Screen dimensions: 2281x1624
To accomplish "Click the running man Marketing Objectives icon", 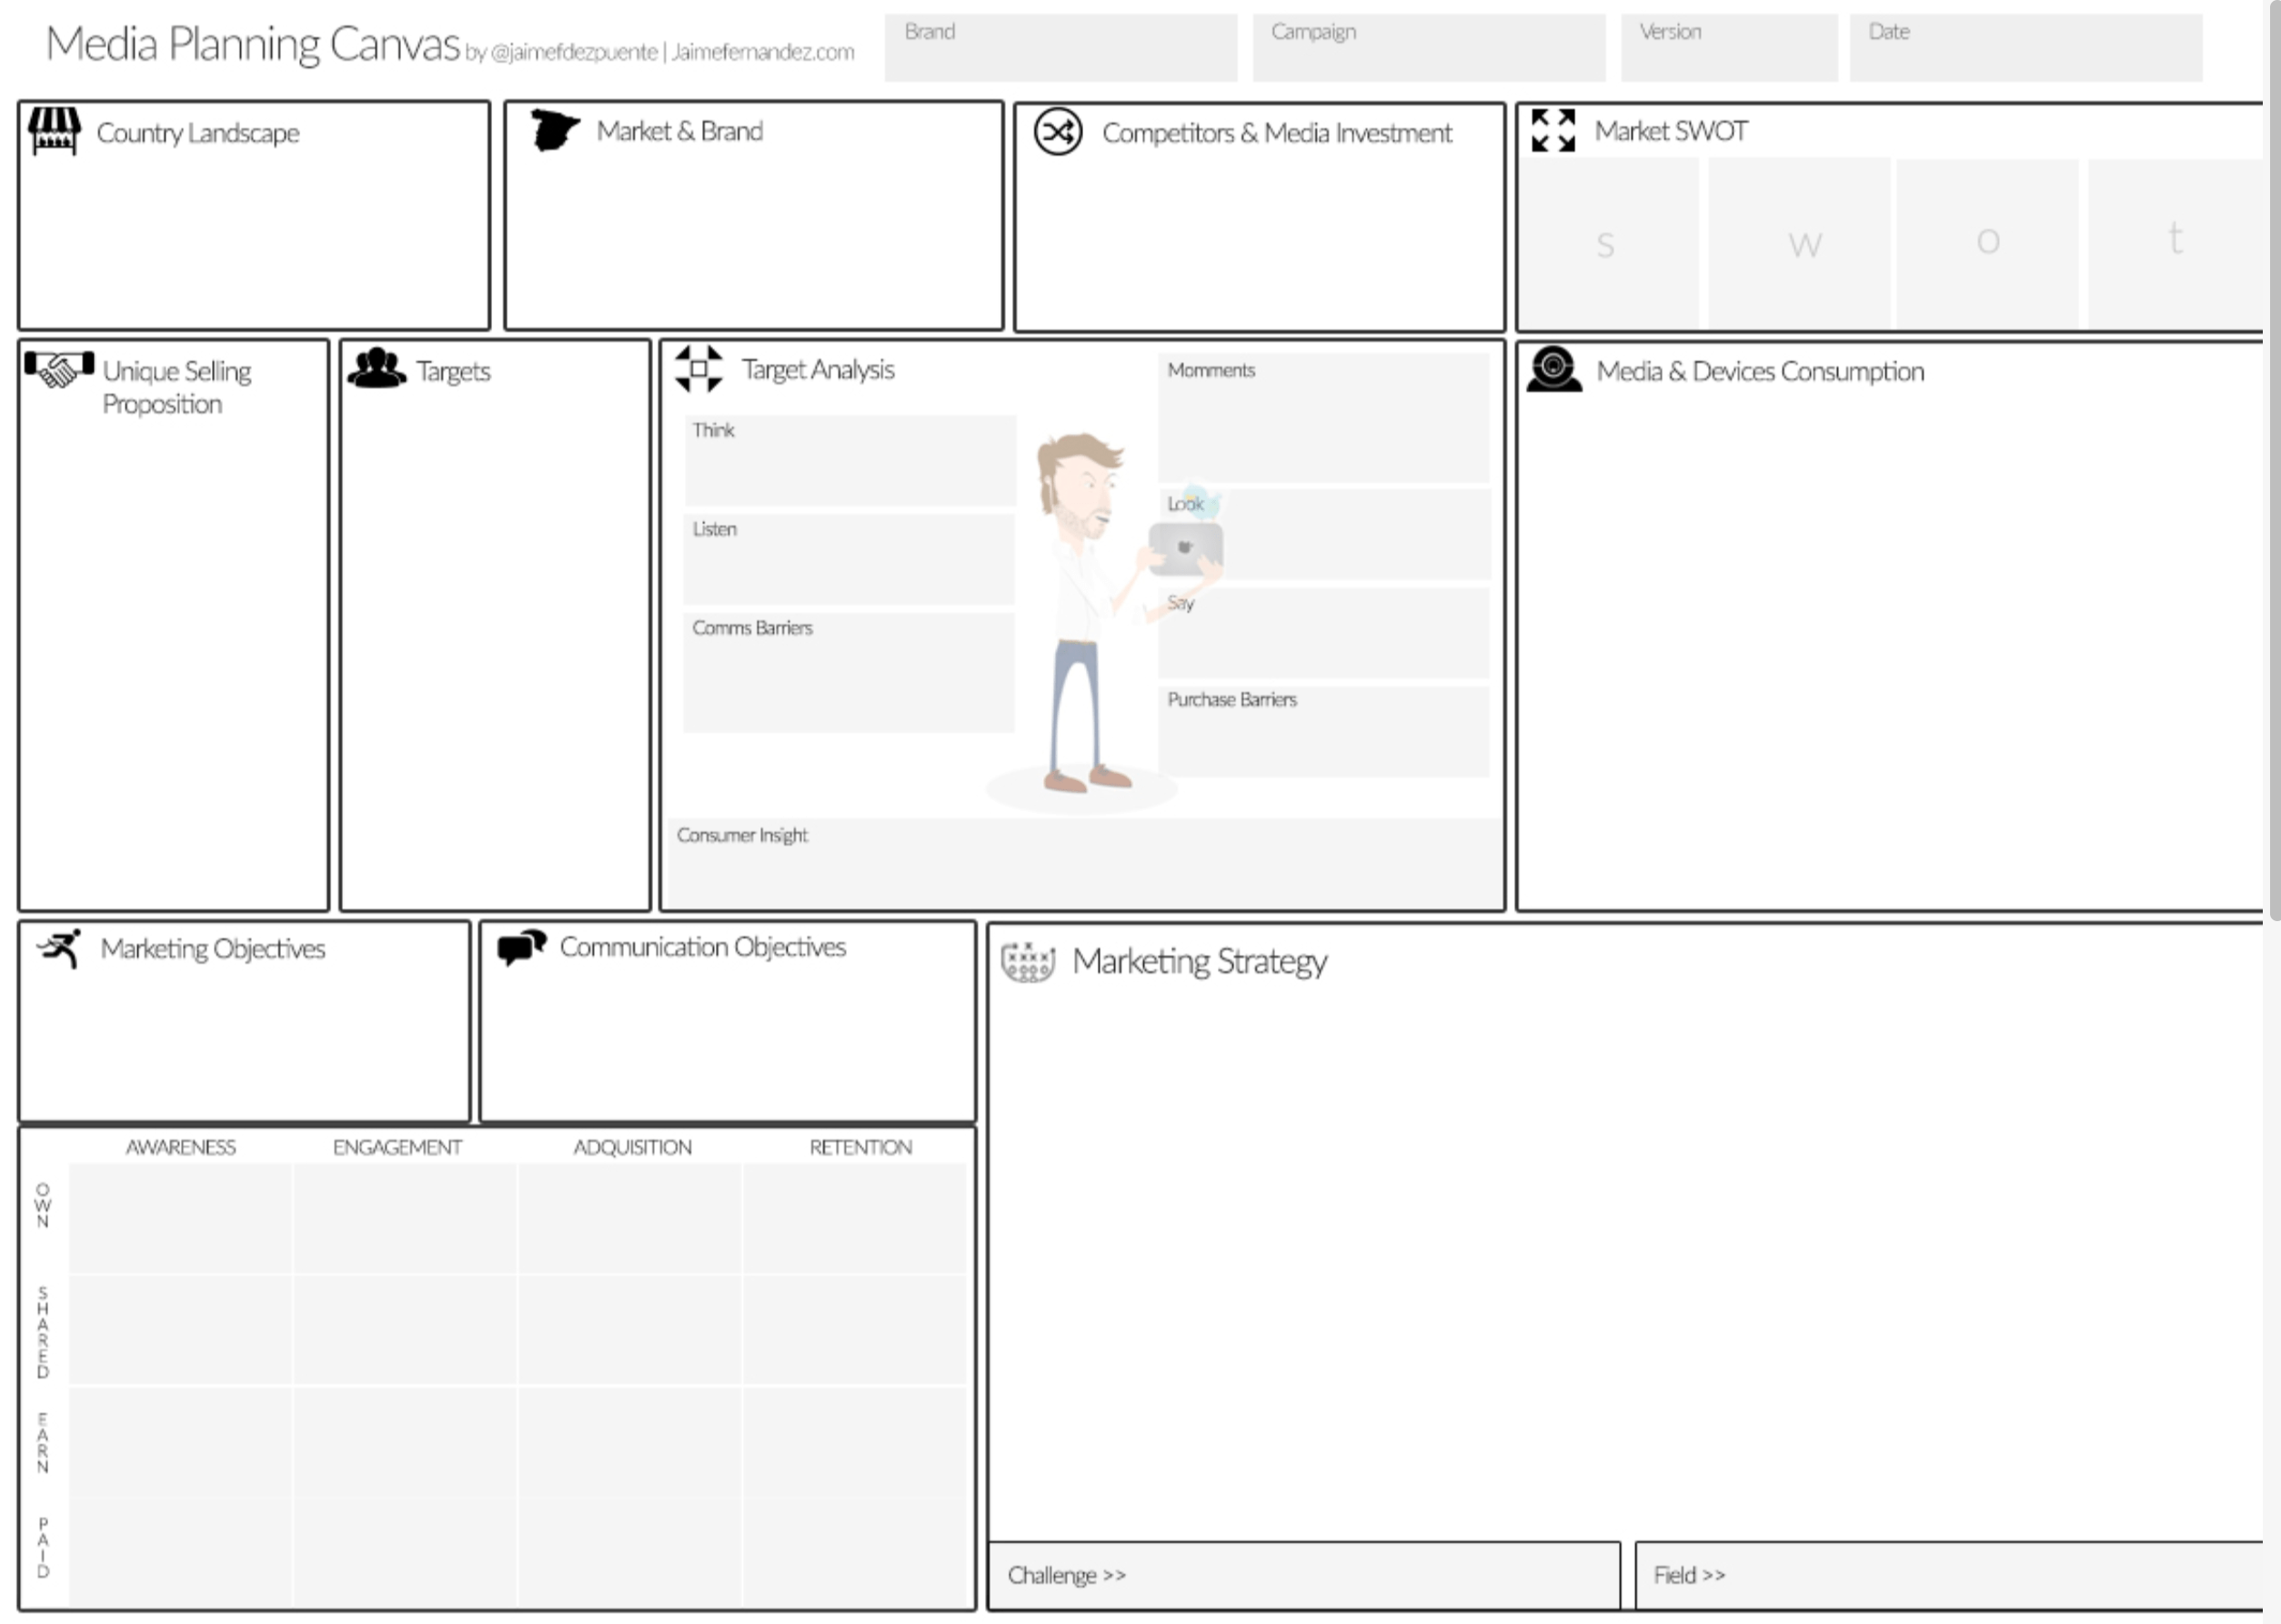I will click(x=60, y=948).
